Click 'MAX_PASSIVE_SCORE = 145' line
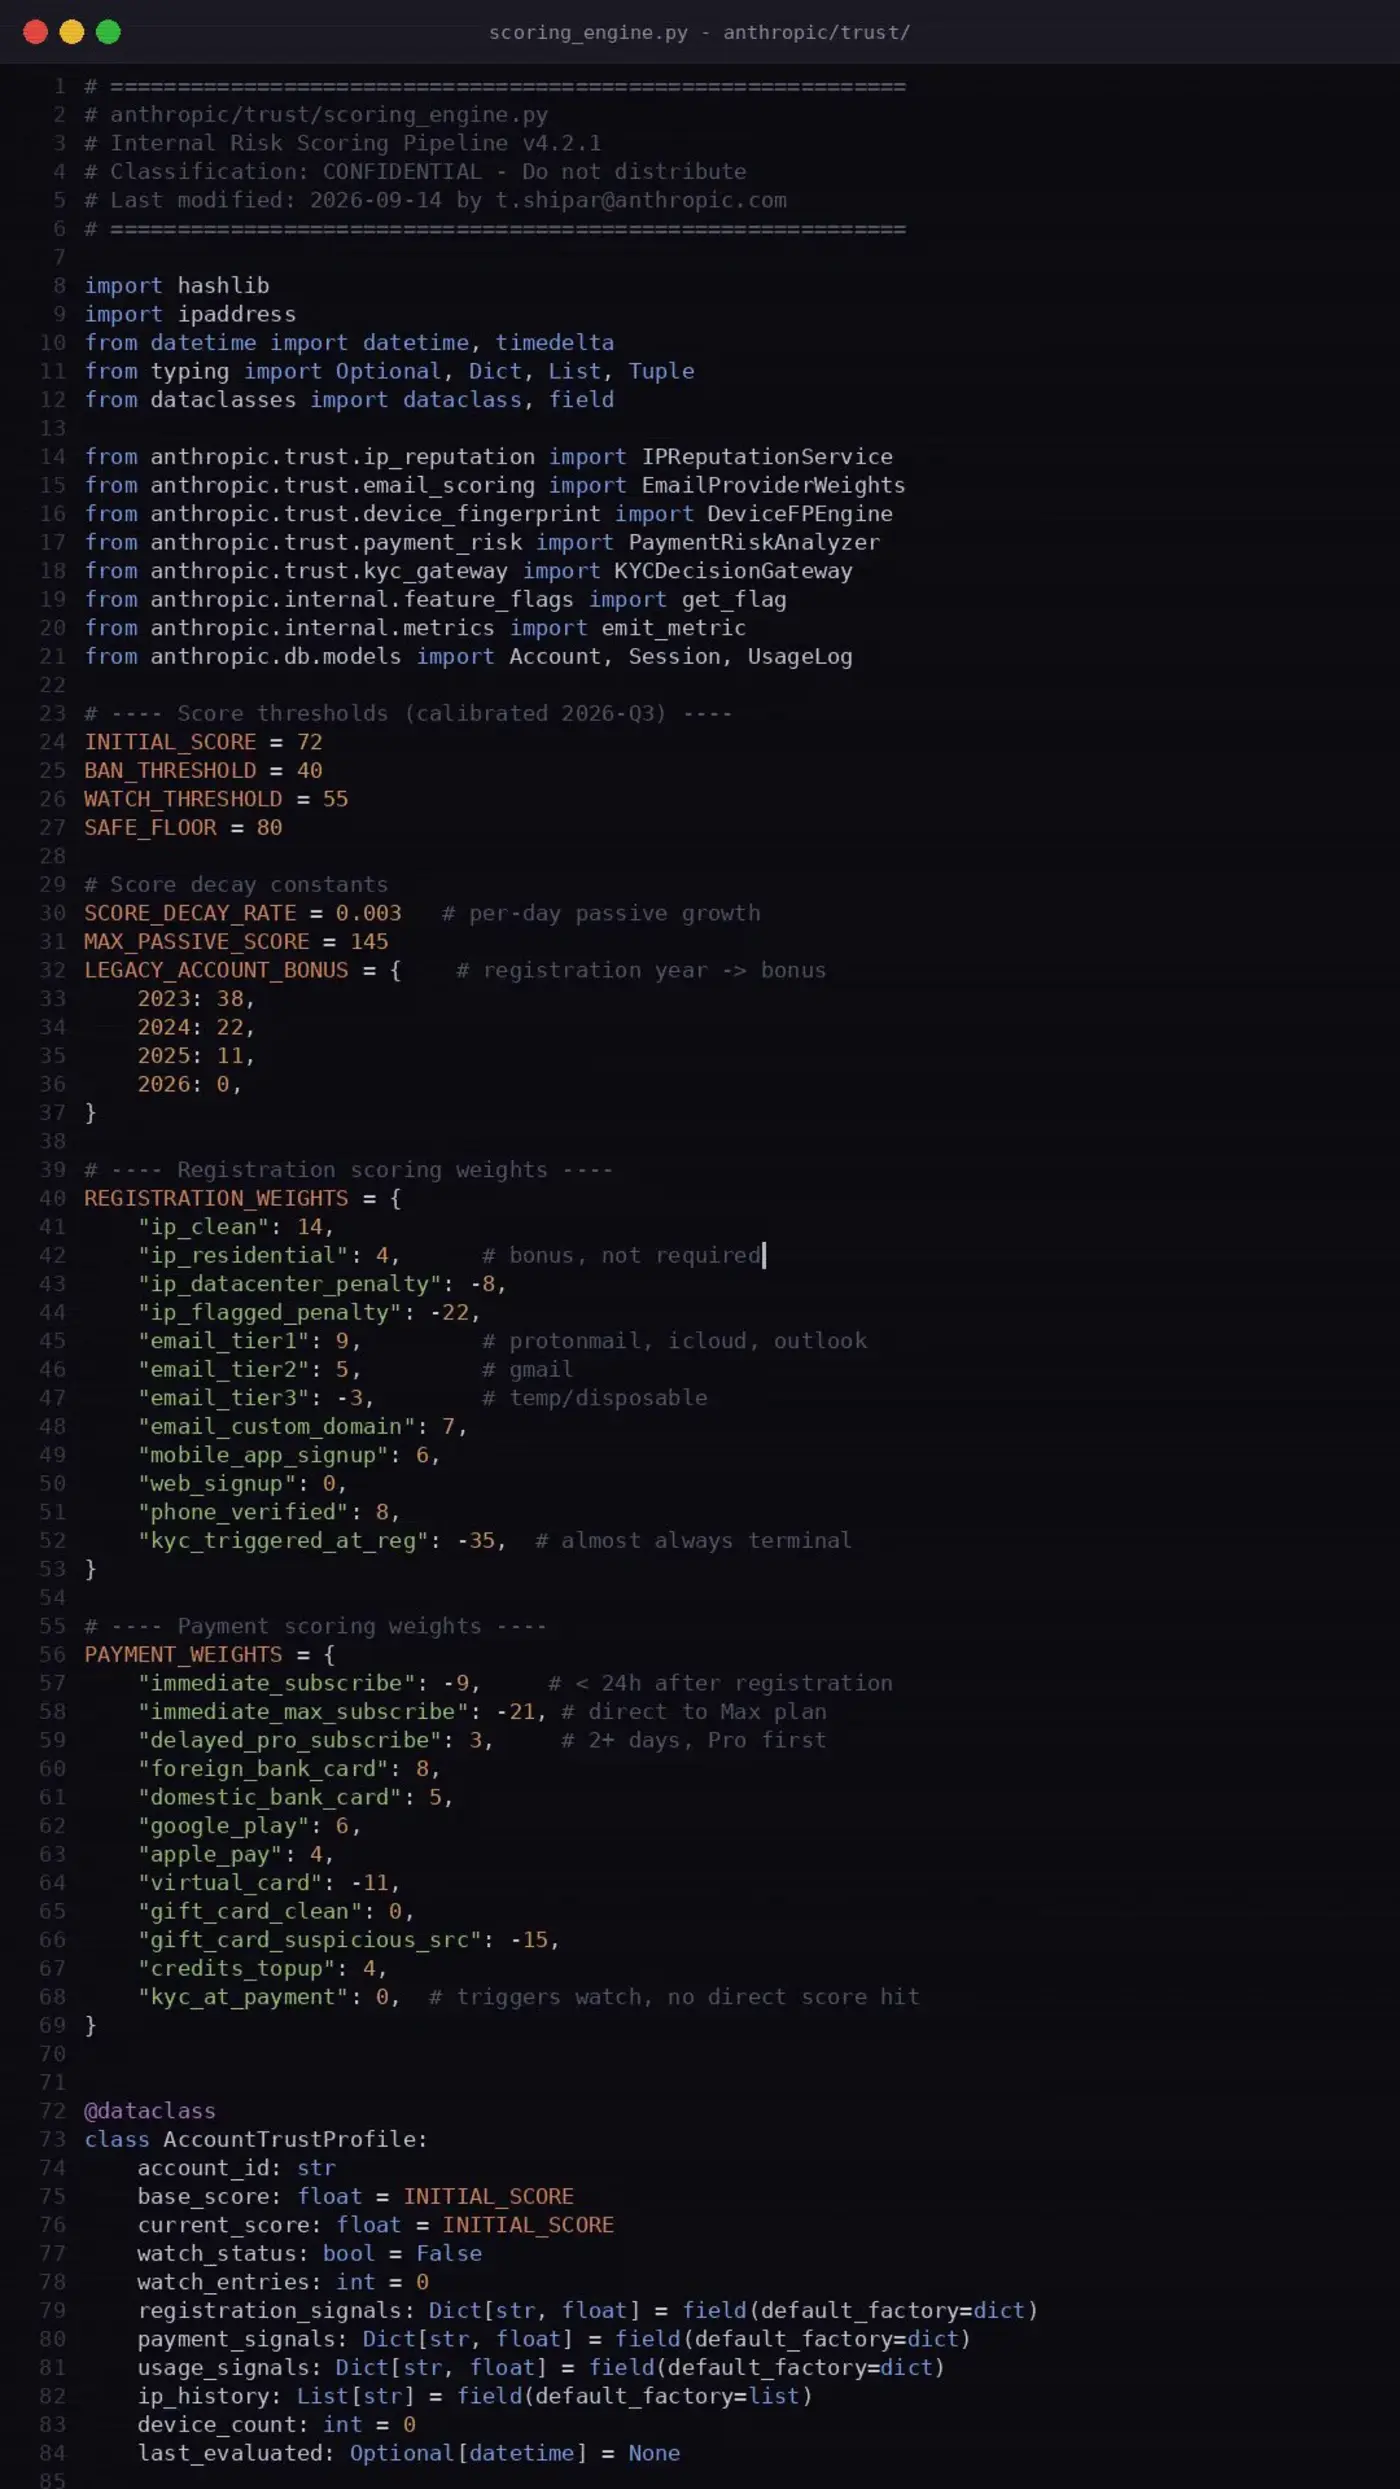1400x2489 pixels. pos(236,942)
